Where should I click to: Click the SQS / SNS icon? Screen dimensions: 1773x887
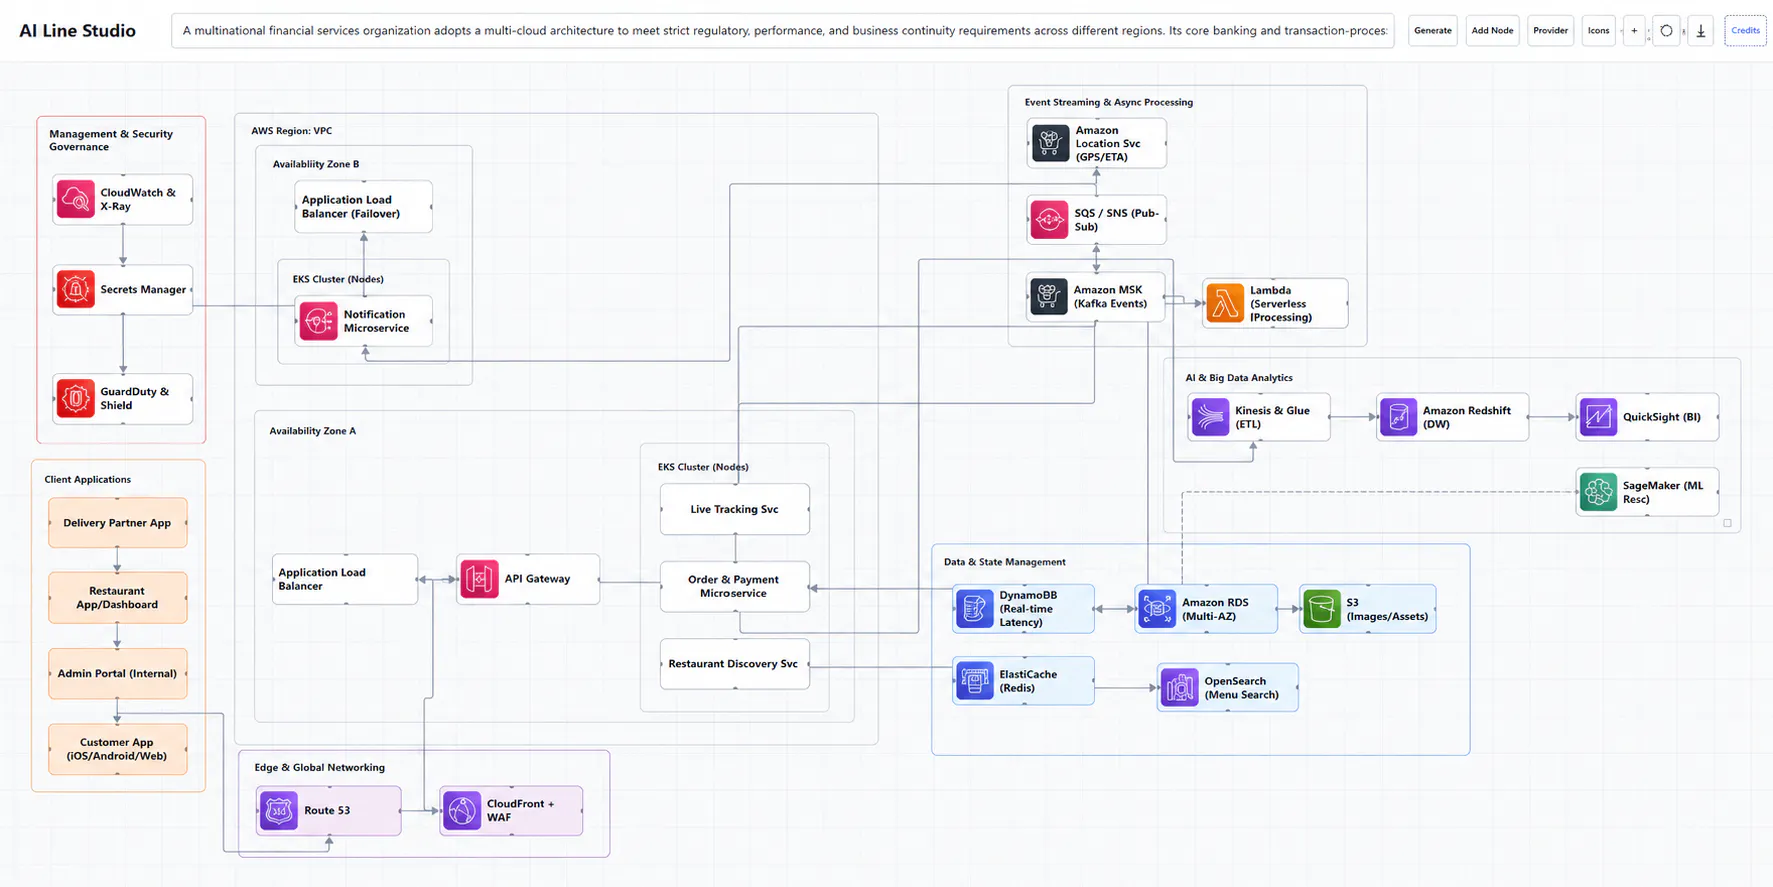(x=1050, y=220)
